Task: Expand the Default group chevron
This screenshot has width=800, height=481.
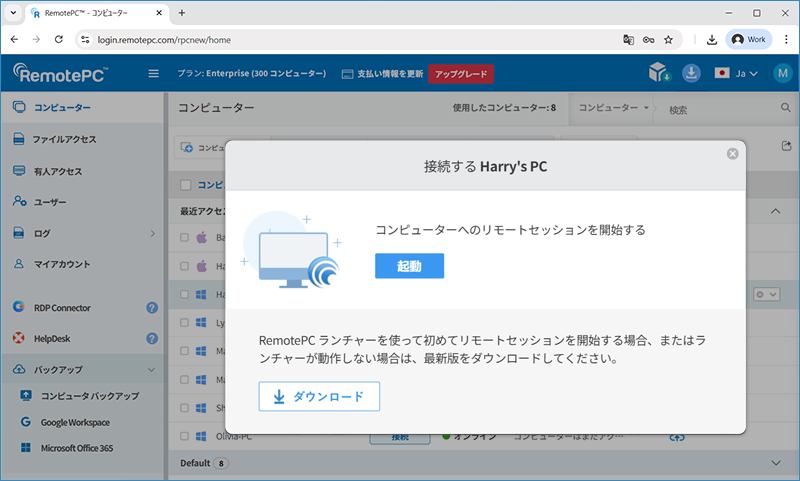Action: coord(776,463)
